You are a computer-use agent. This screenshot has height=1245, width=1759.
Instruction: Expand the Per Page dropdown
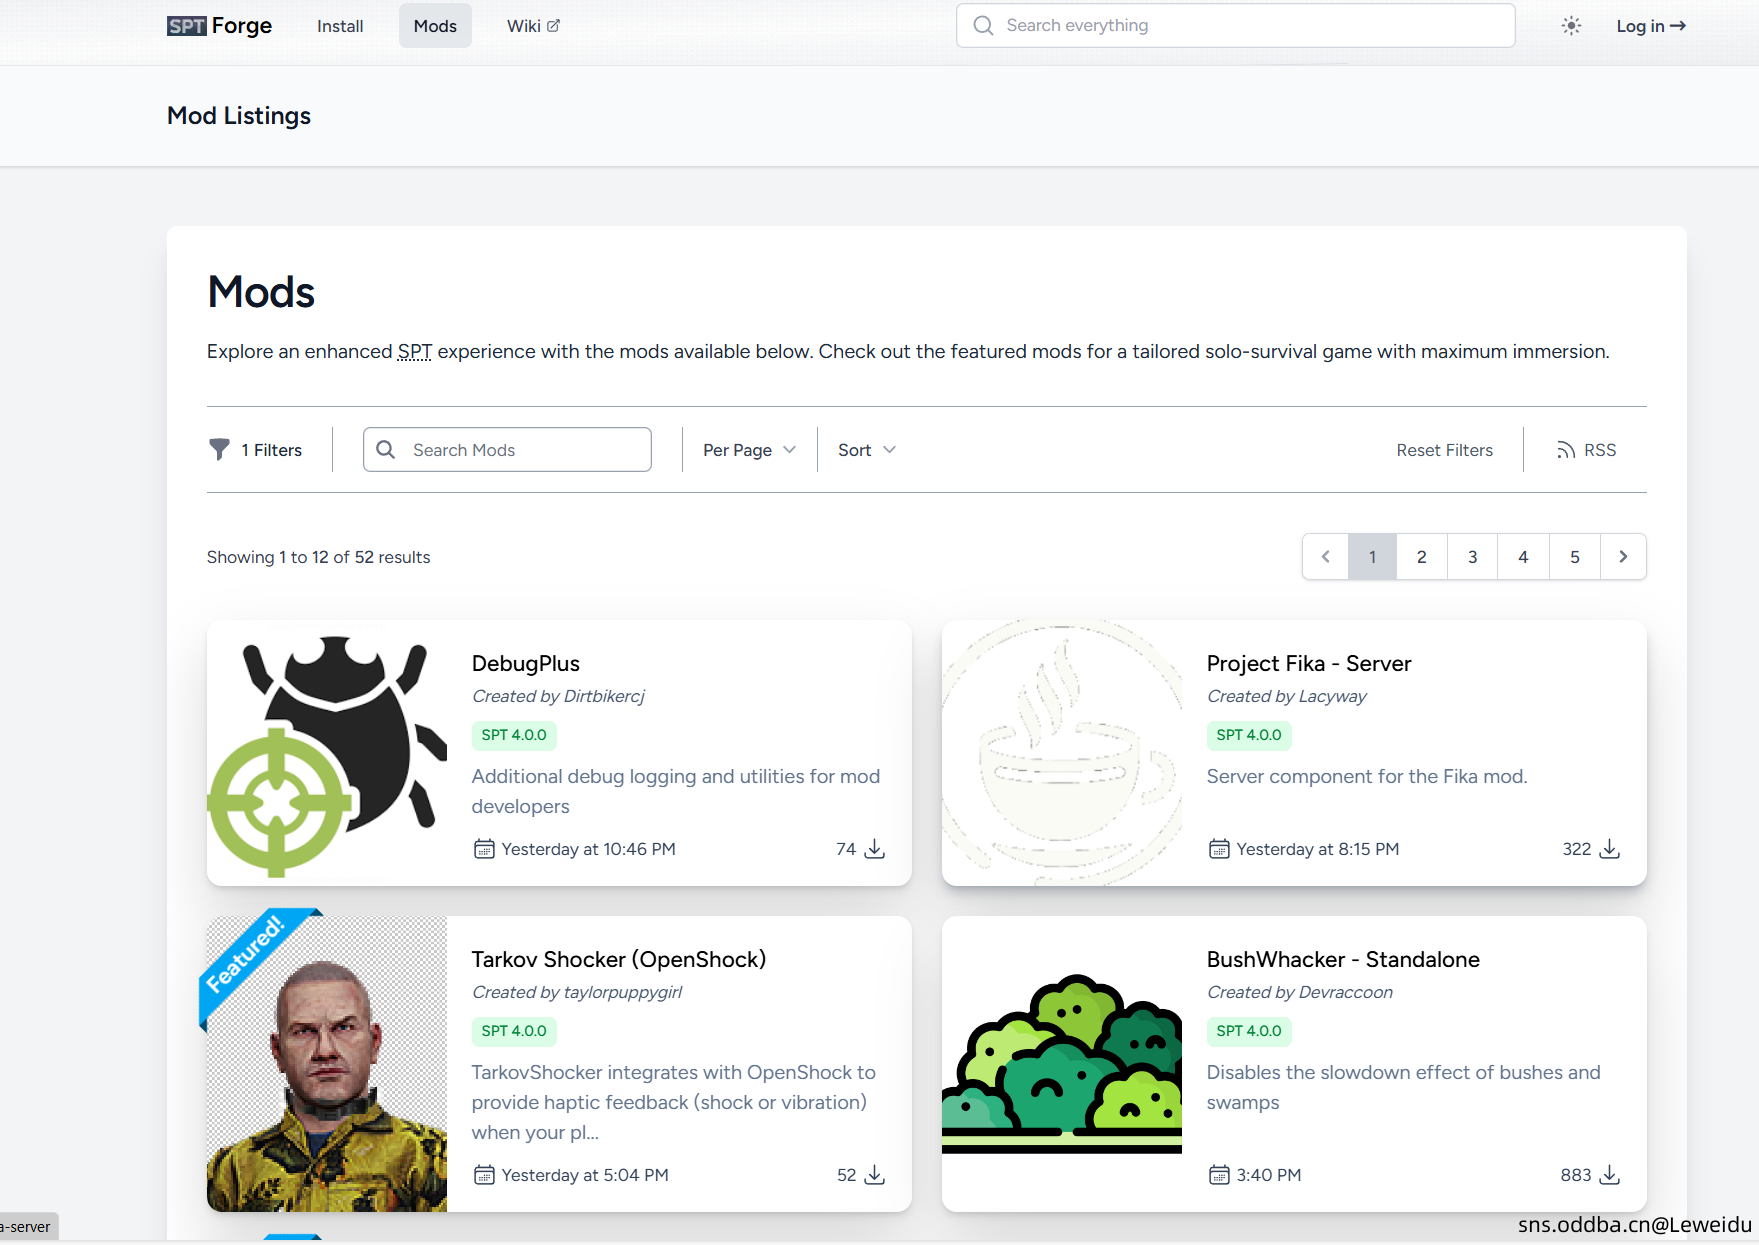(749, 450)
